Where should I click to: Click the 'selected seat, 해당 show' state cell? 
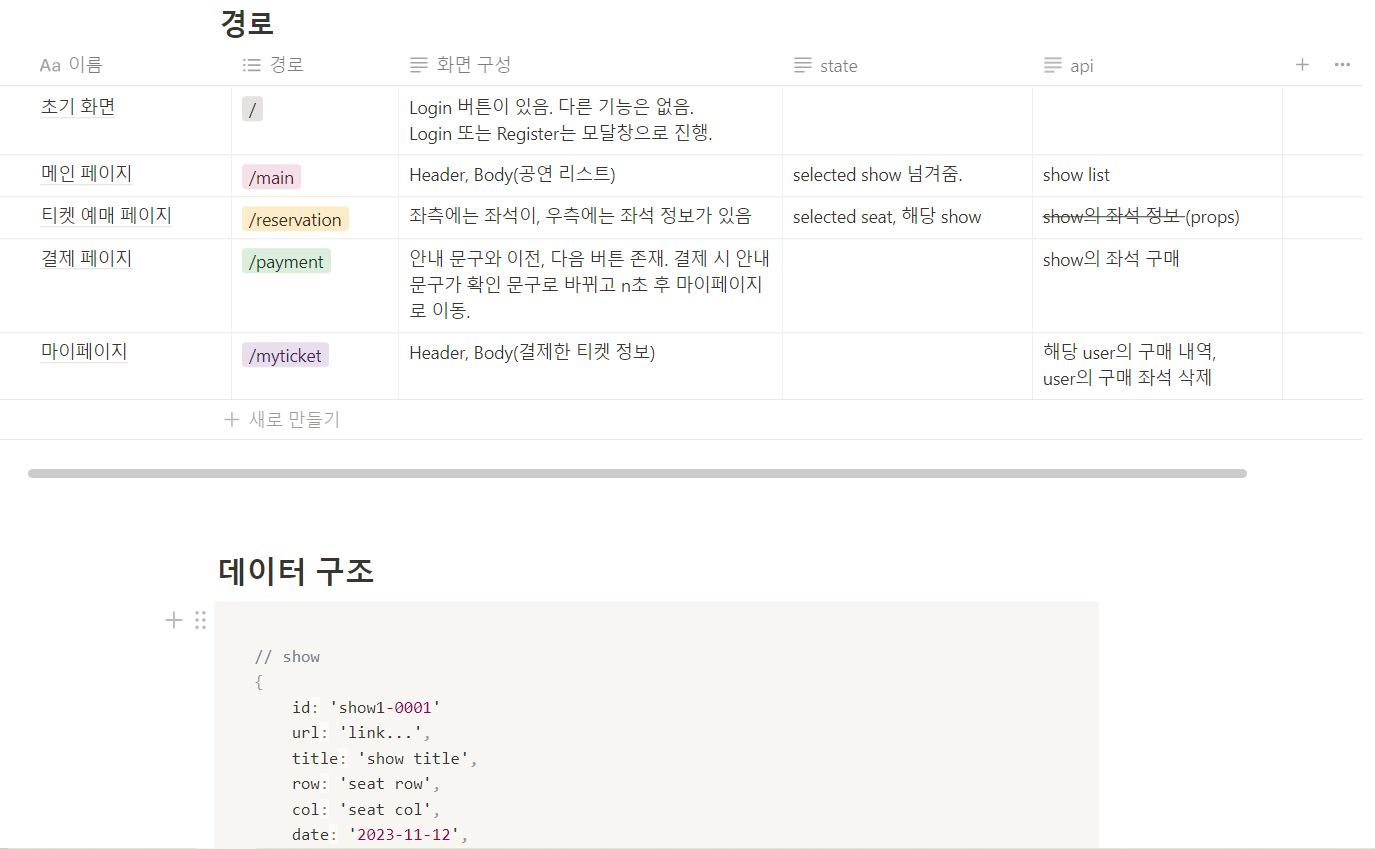907,217
